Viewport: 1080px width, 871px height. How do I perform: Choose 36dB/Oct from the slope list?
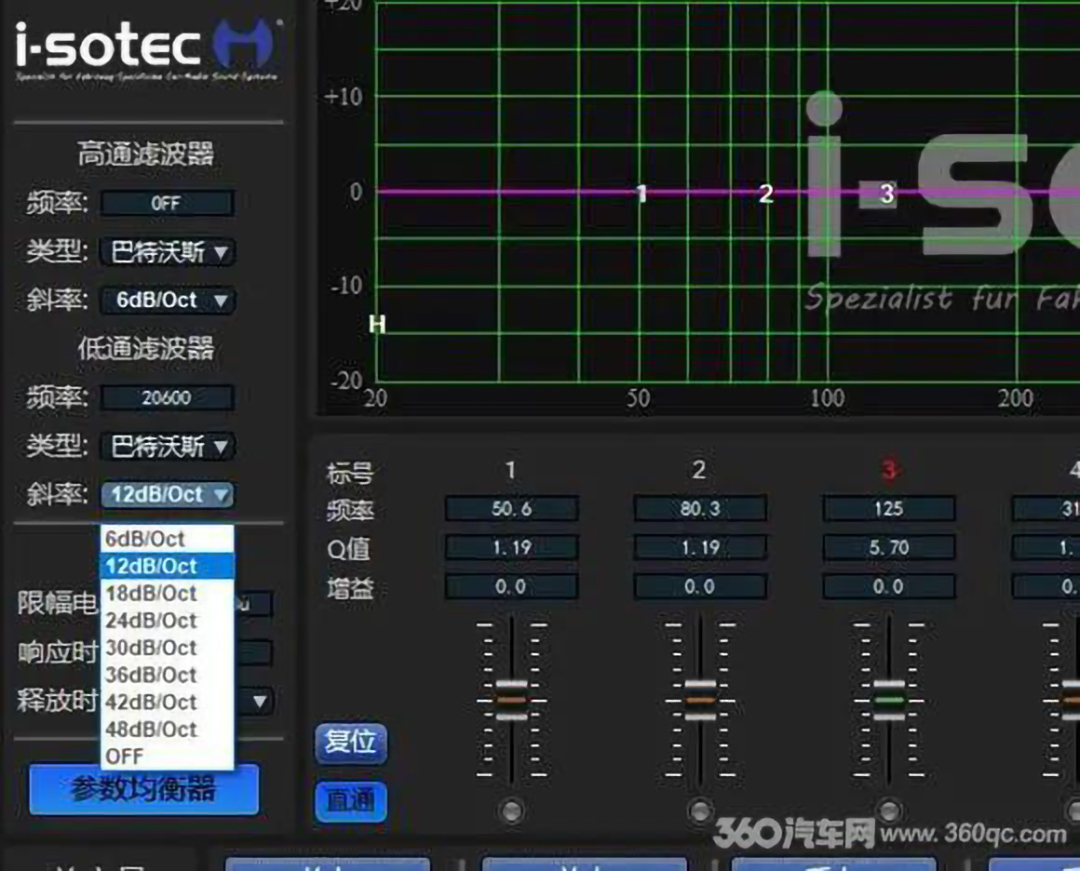167,675
